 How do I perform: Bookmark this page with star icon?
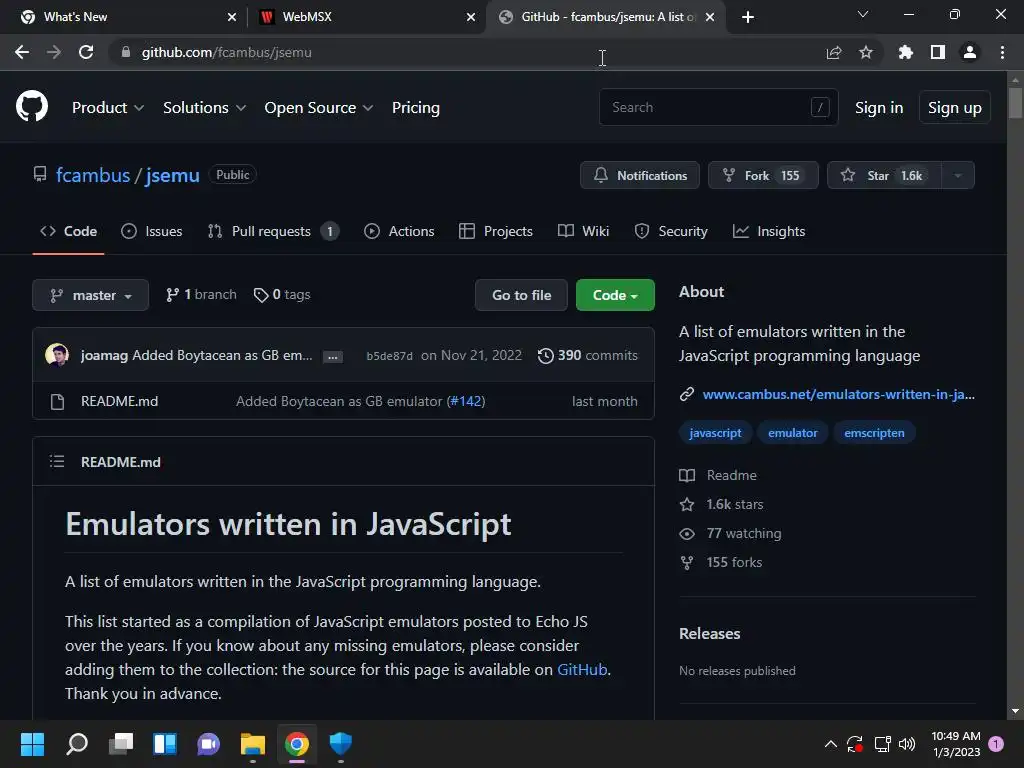pyautogui.click(x=865, y=52)
